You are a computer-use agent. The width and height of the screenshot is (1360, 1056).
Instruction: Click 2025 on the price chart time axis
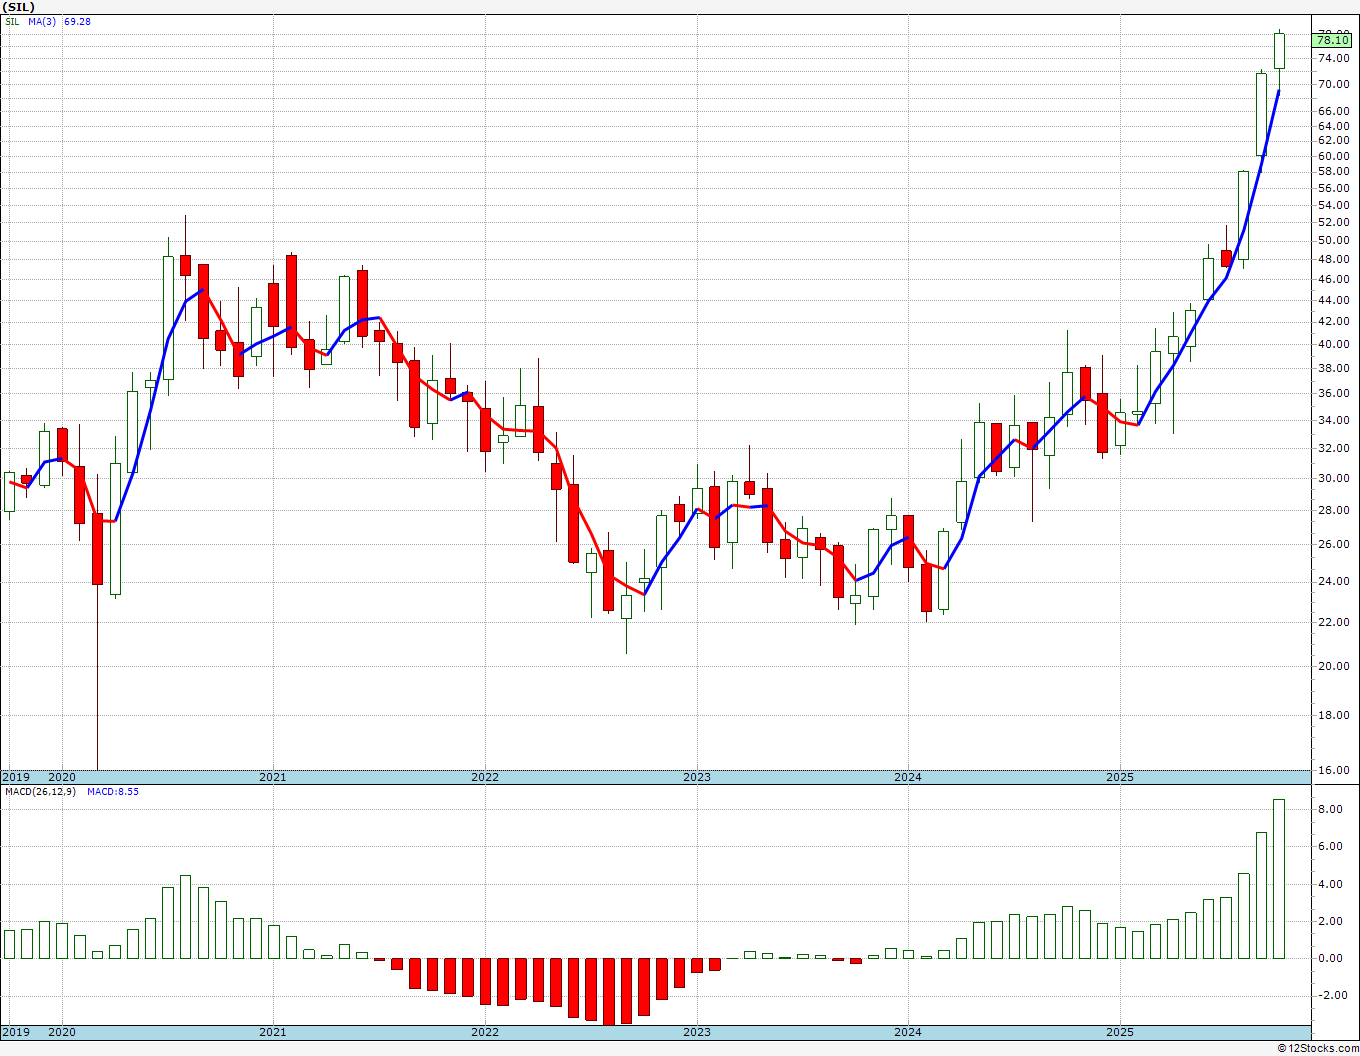(1120, 777)
